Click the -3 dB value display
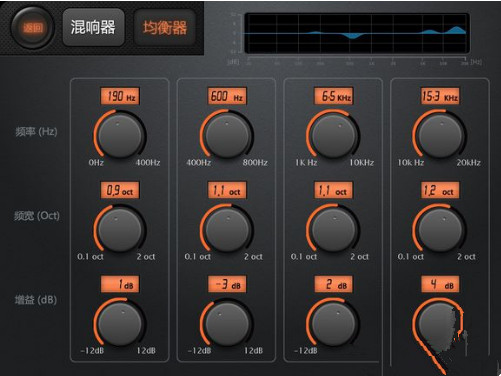 pos(227,284)
